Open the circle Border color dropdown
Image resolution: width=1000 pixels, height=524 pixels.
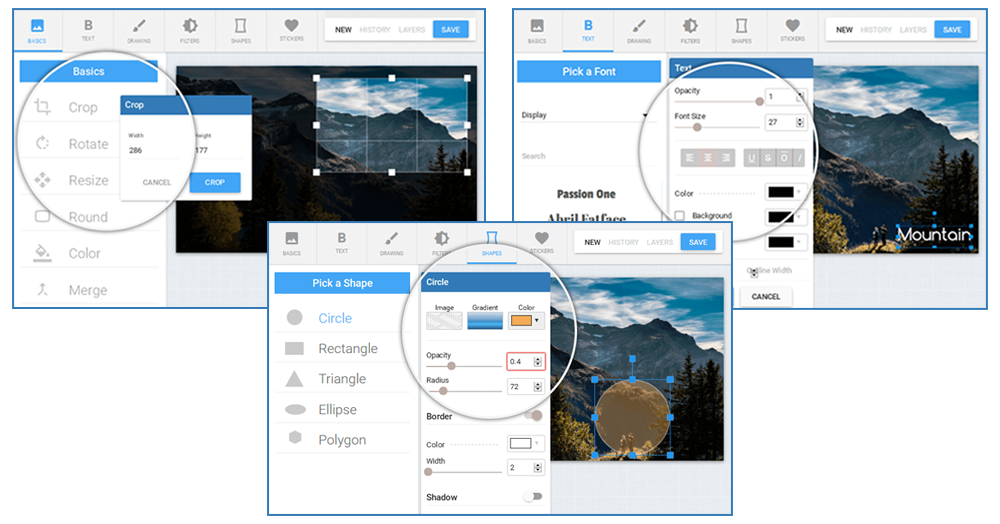coord(525,443)
